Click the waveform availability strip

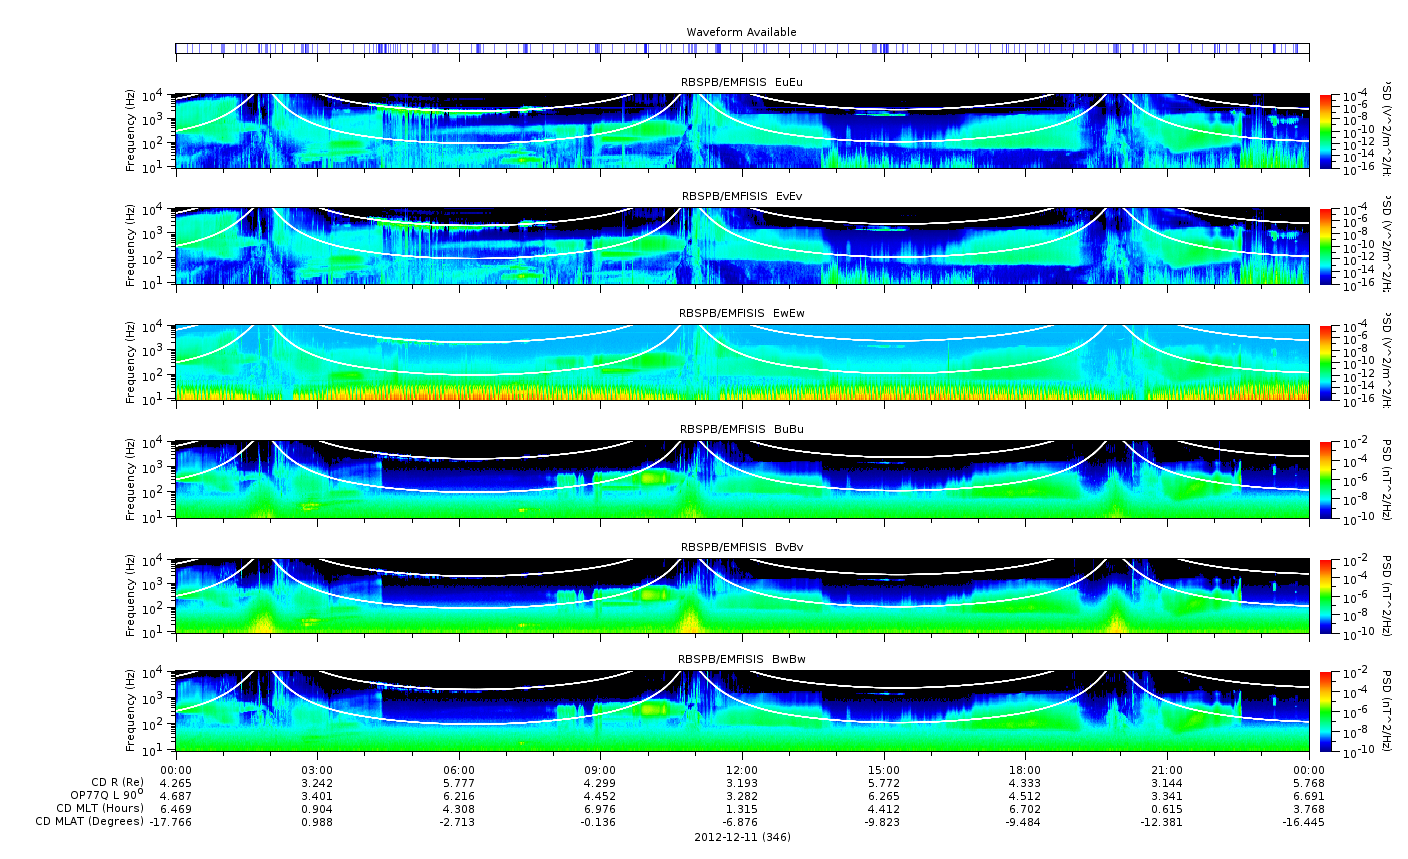[x=742, y=48]
